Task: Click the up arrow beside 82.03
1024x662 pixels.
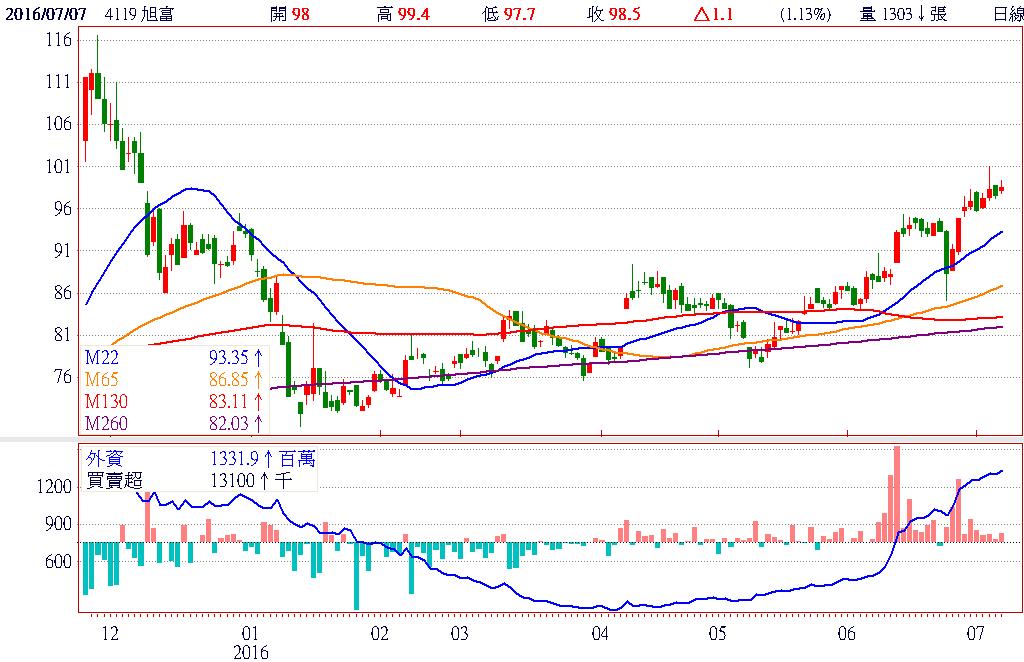Action: pos(259,422)
